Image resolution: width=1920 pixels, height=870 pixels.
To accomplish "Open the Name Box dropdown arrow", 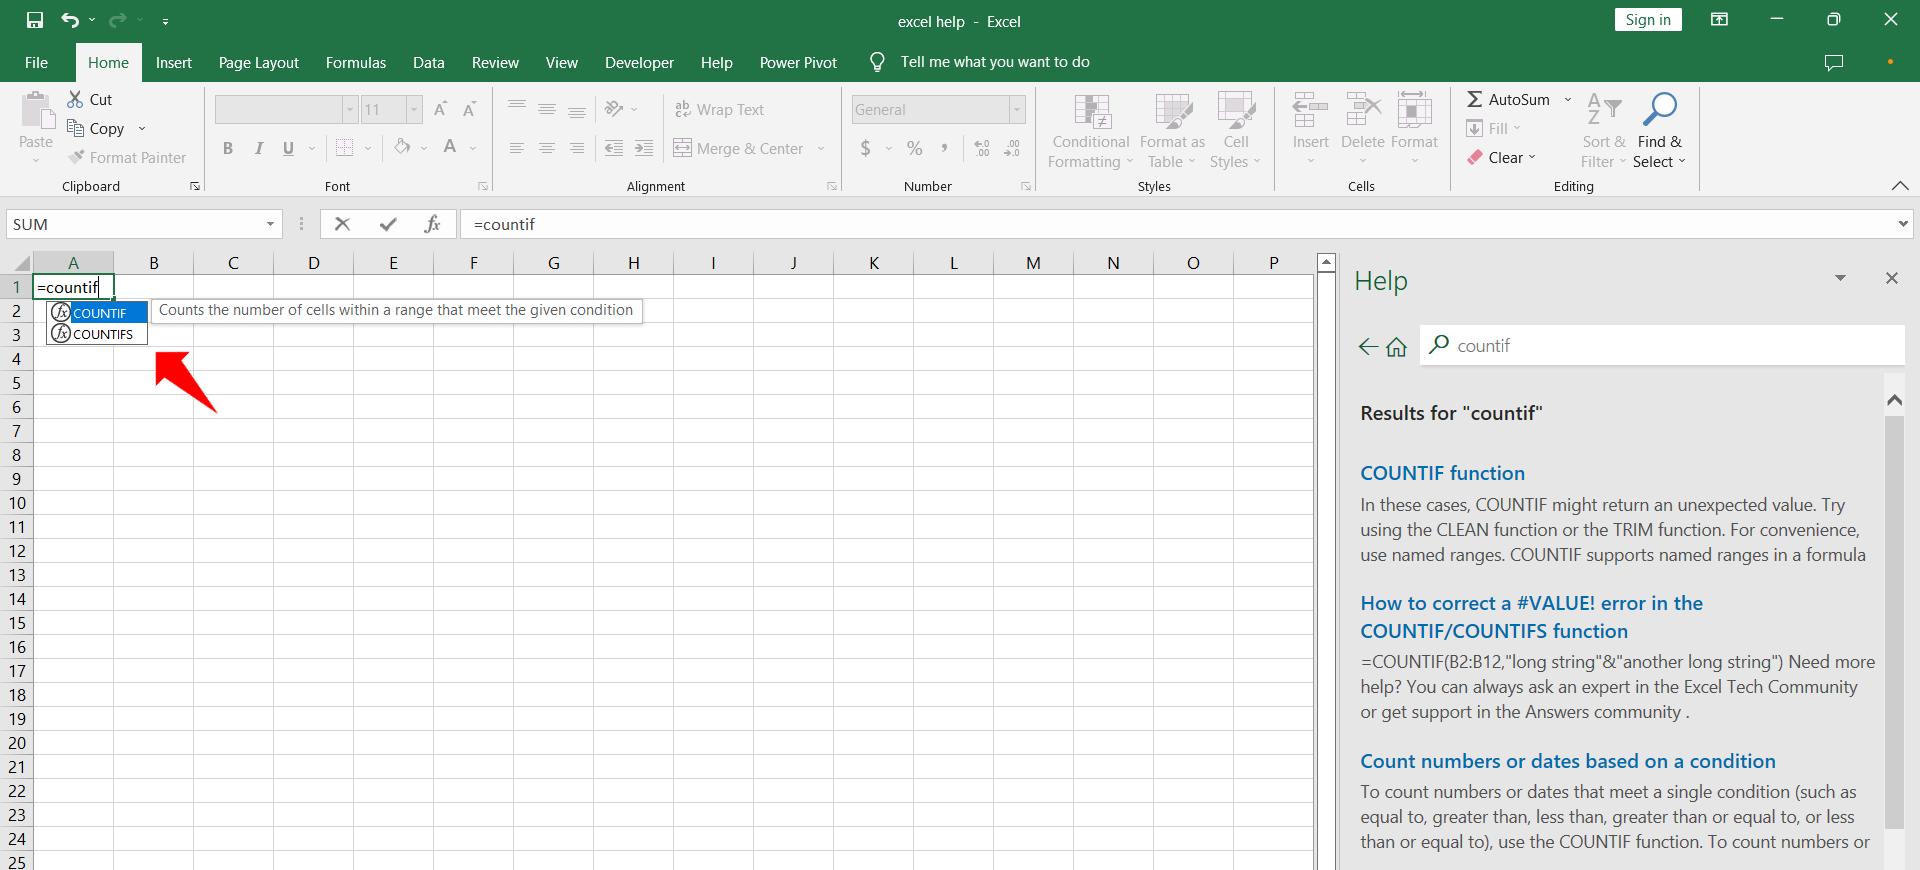I will click(270, 224).
